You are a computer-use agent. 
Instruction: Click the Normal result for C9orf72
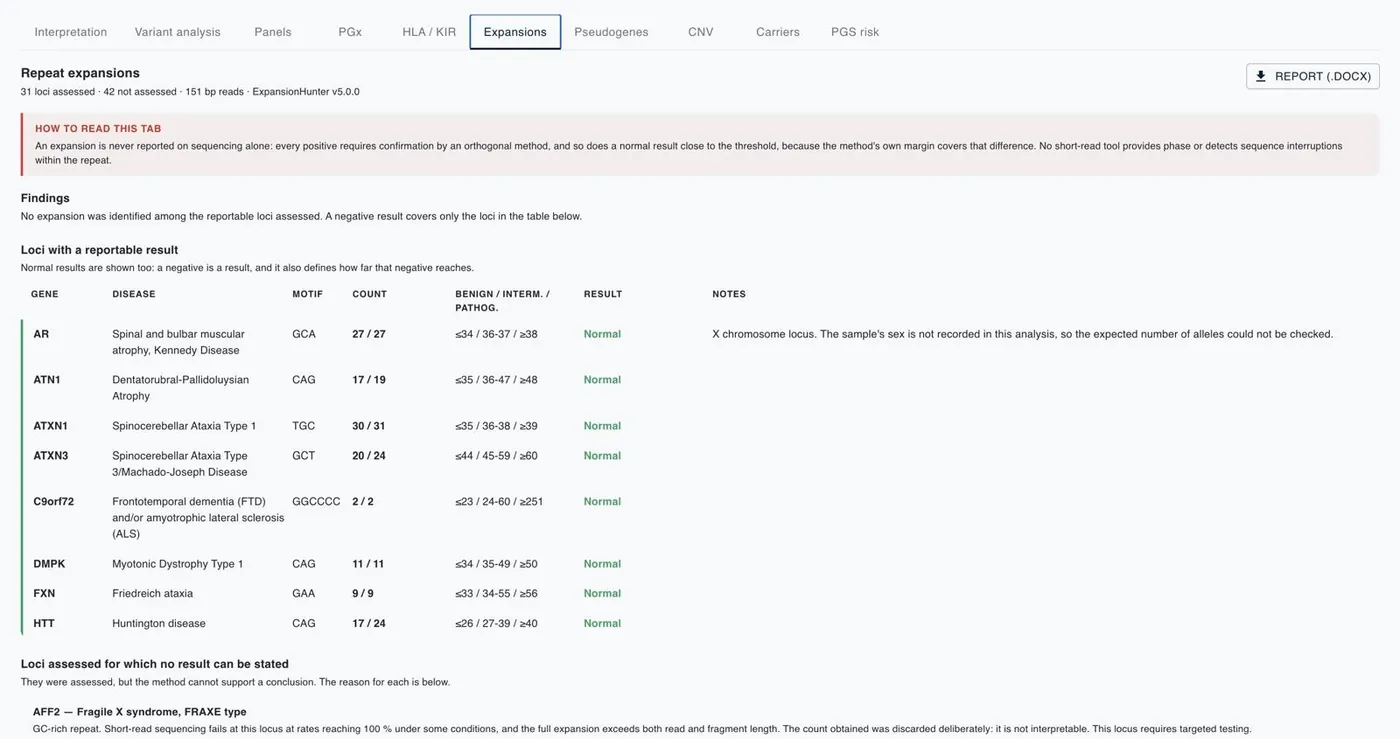coord(603,502)
